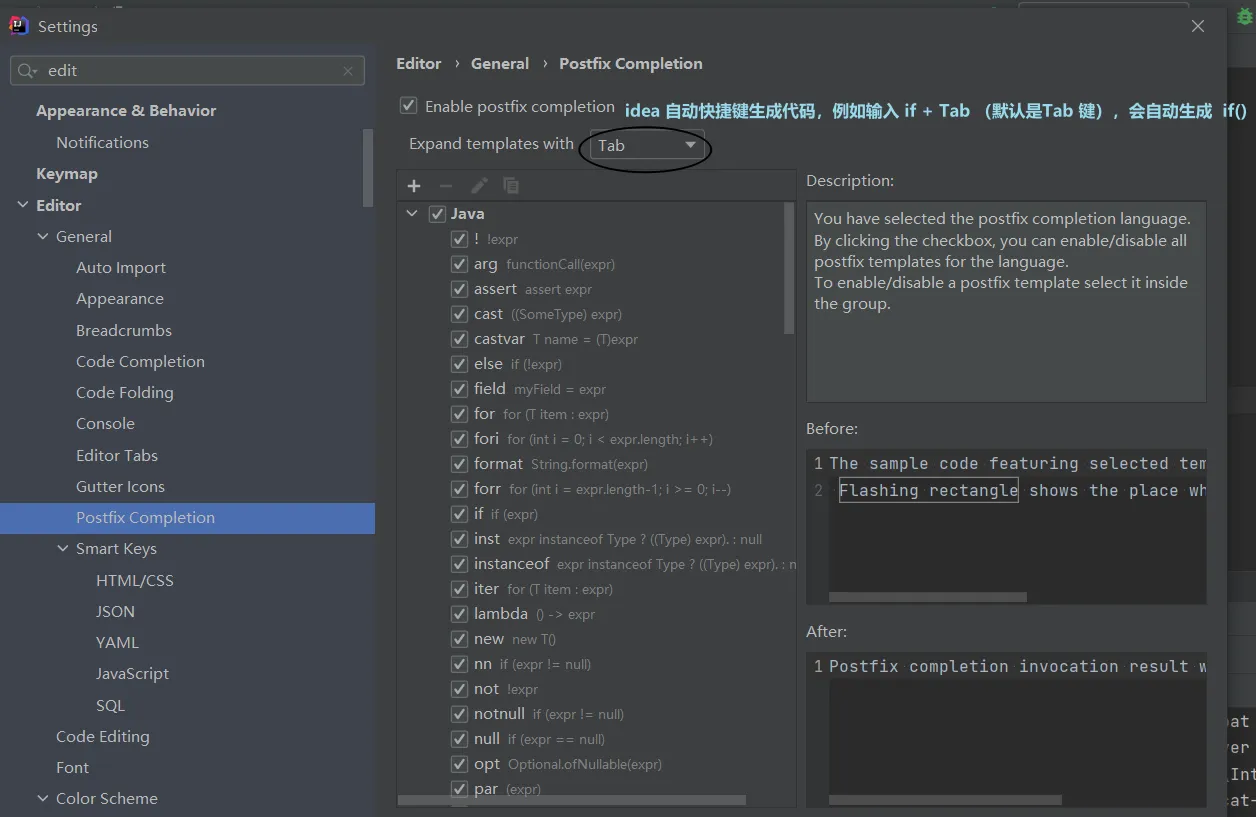Select the format String.format(expr) row
This screenshot has height=817, width=1256.
596,464
